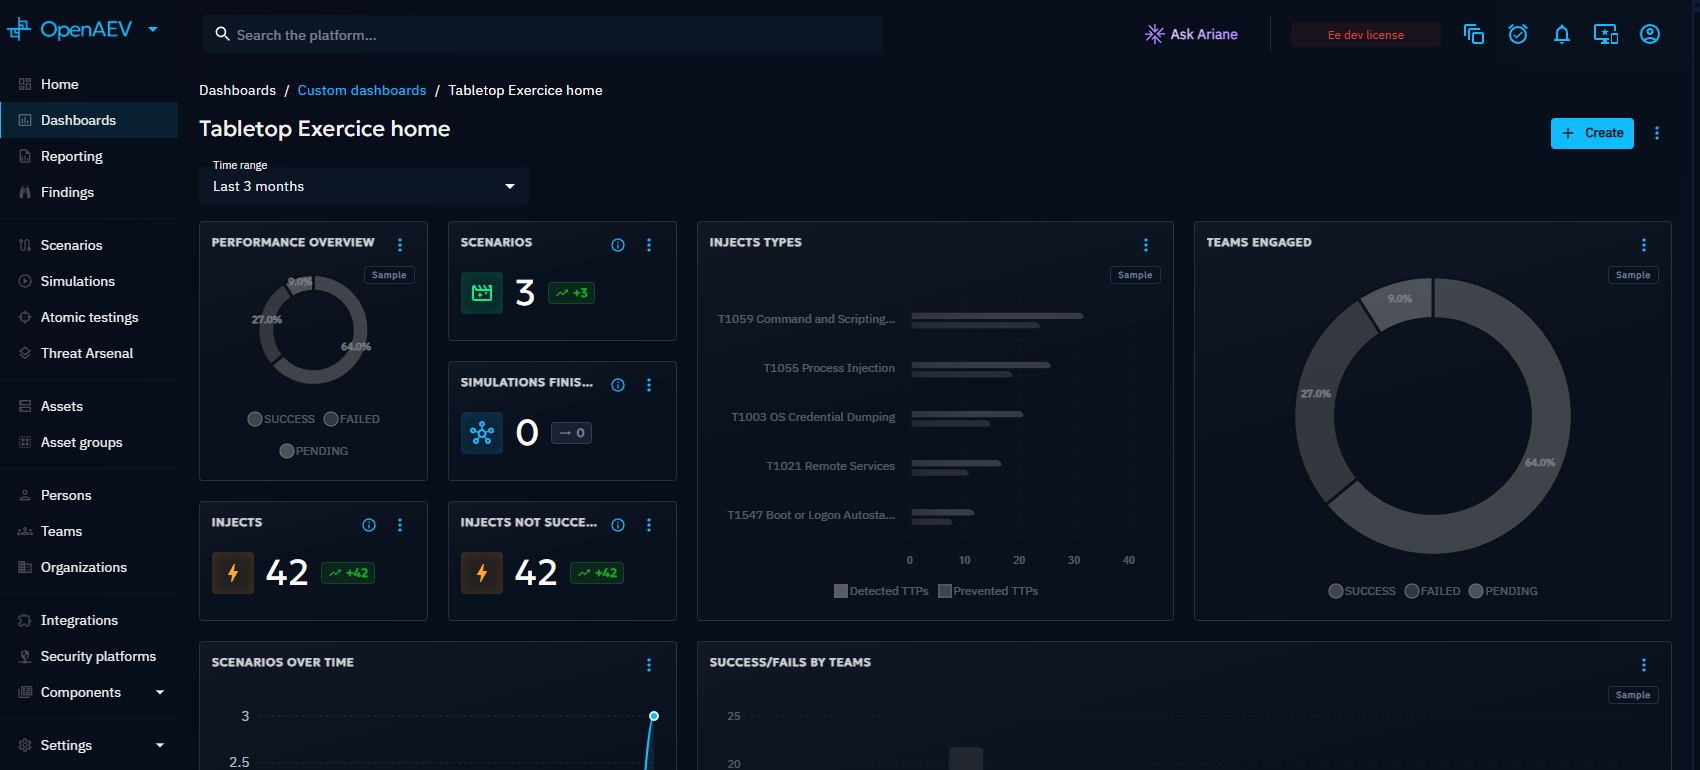Click the alarm clock triggers icon
This screenshot has height=770, width=1700.
point(1518,35)
